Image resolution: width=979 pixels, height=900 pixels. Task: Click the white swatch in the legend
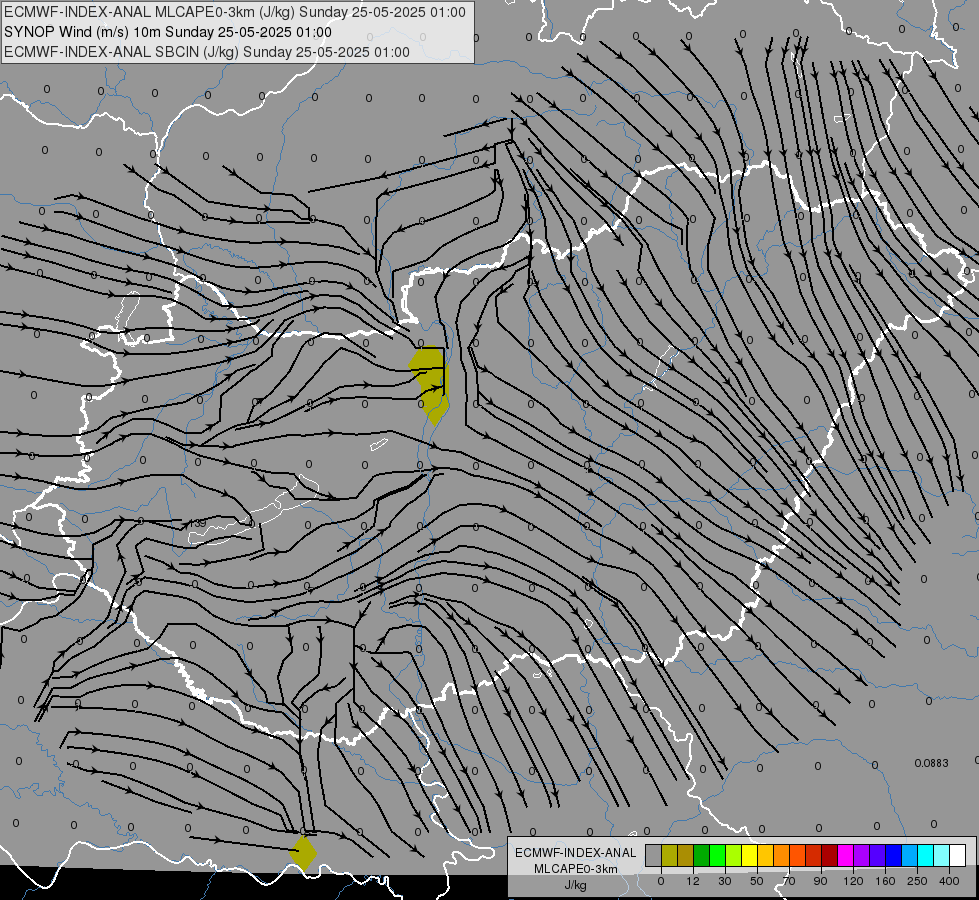click(x=957, y=855)
